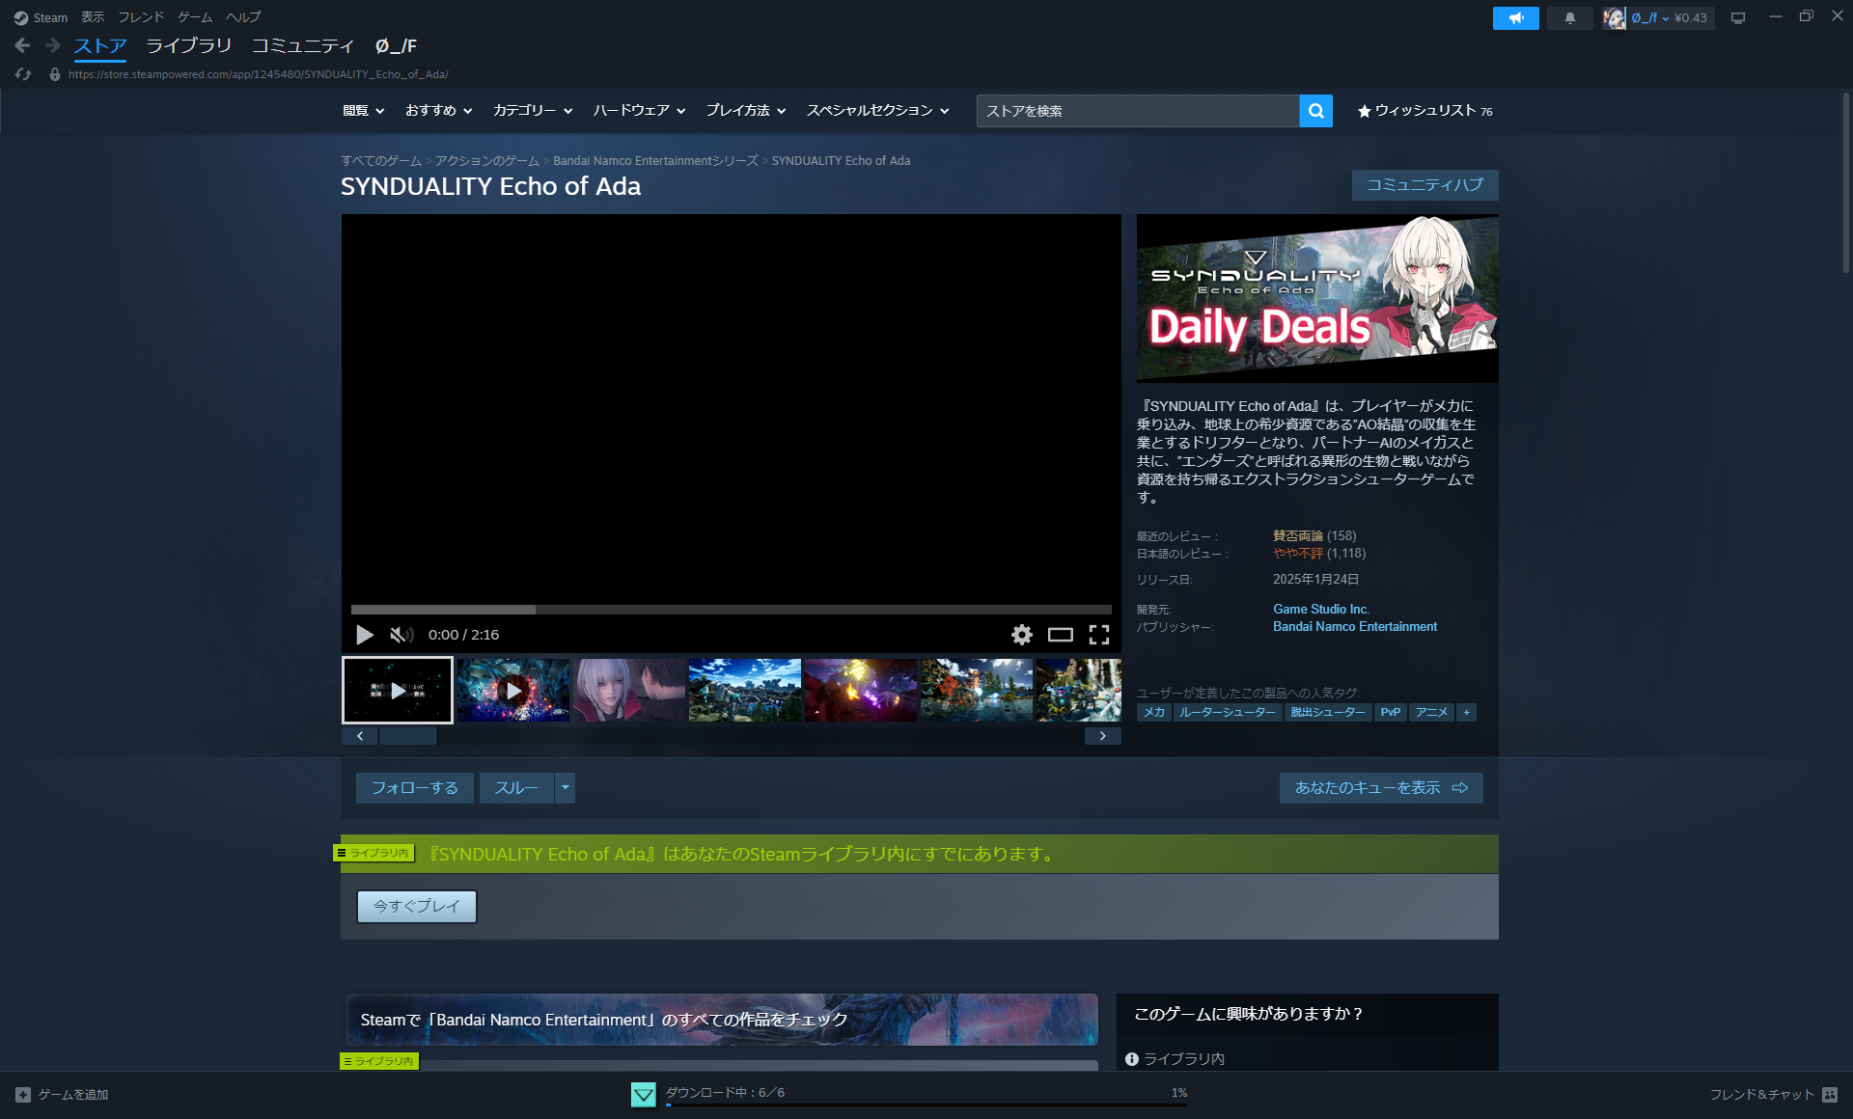Click plus icon to add game
Viewport: 1853px width, 1119px height.
23,1094
